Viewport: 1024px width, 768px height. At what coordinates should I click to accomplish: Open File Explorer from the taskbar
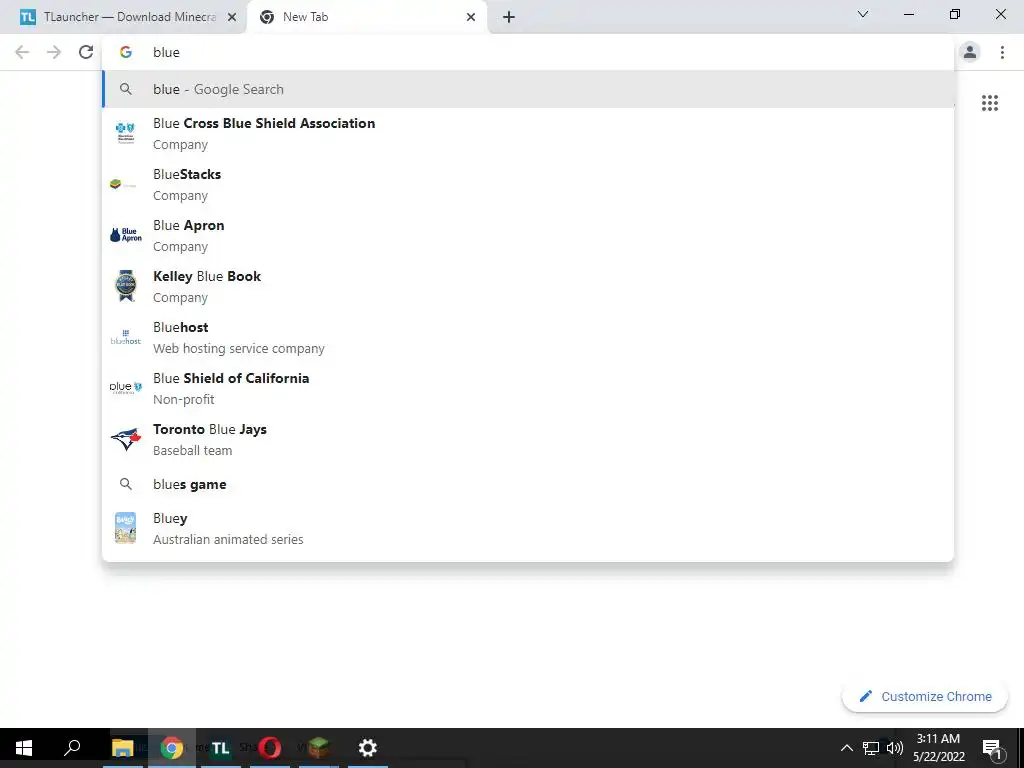[123, 748]
